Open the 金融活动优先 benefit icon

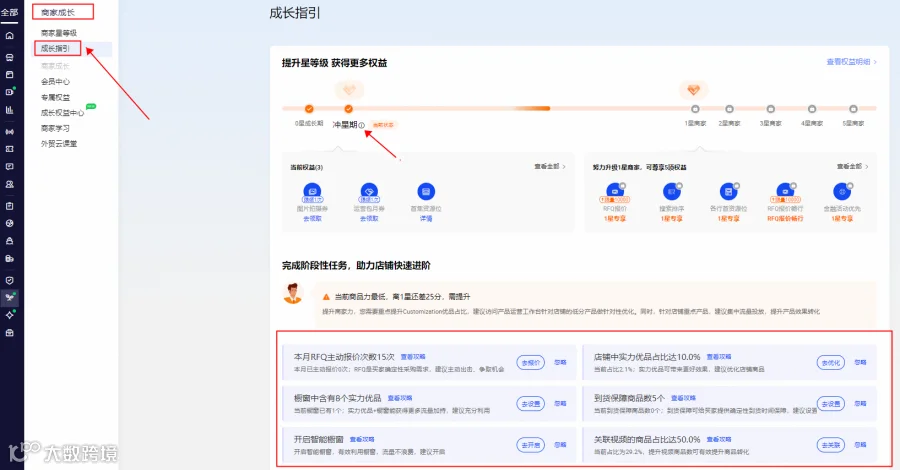(x=843, y=191)
